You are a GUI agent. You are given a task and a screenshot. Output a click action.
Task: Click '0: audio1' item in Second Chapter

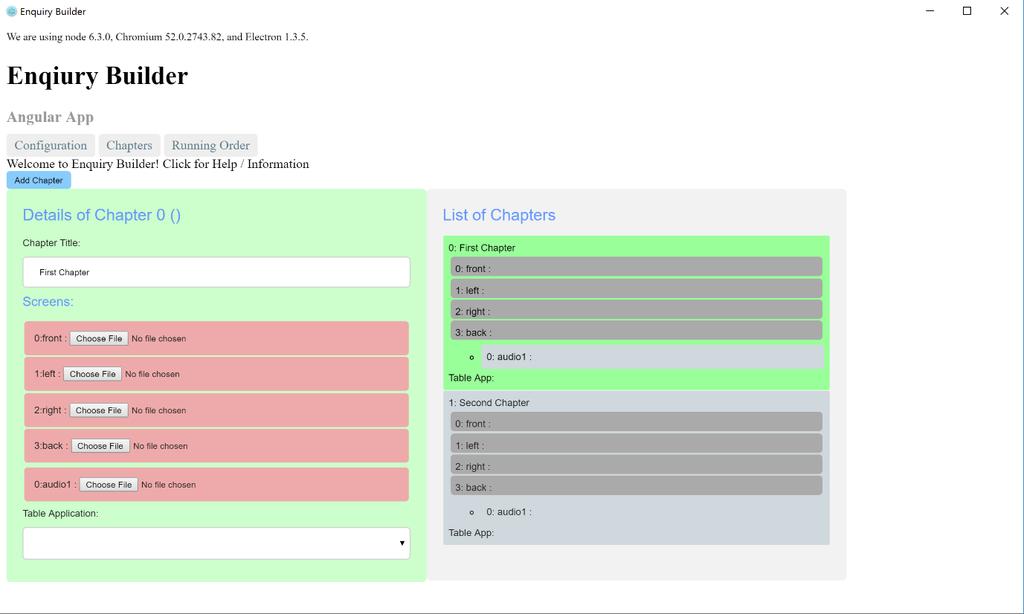652,511
